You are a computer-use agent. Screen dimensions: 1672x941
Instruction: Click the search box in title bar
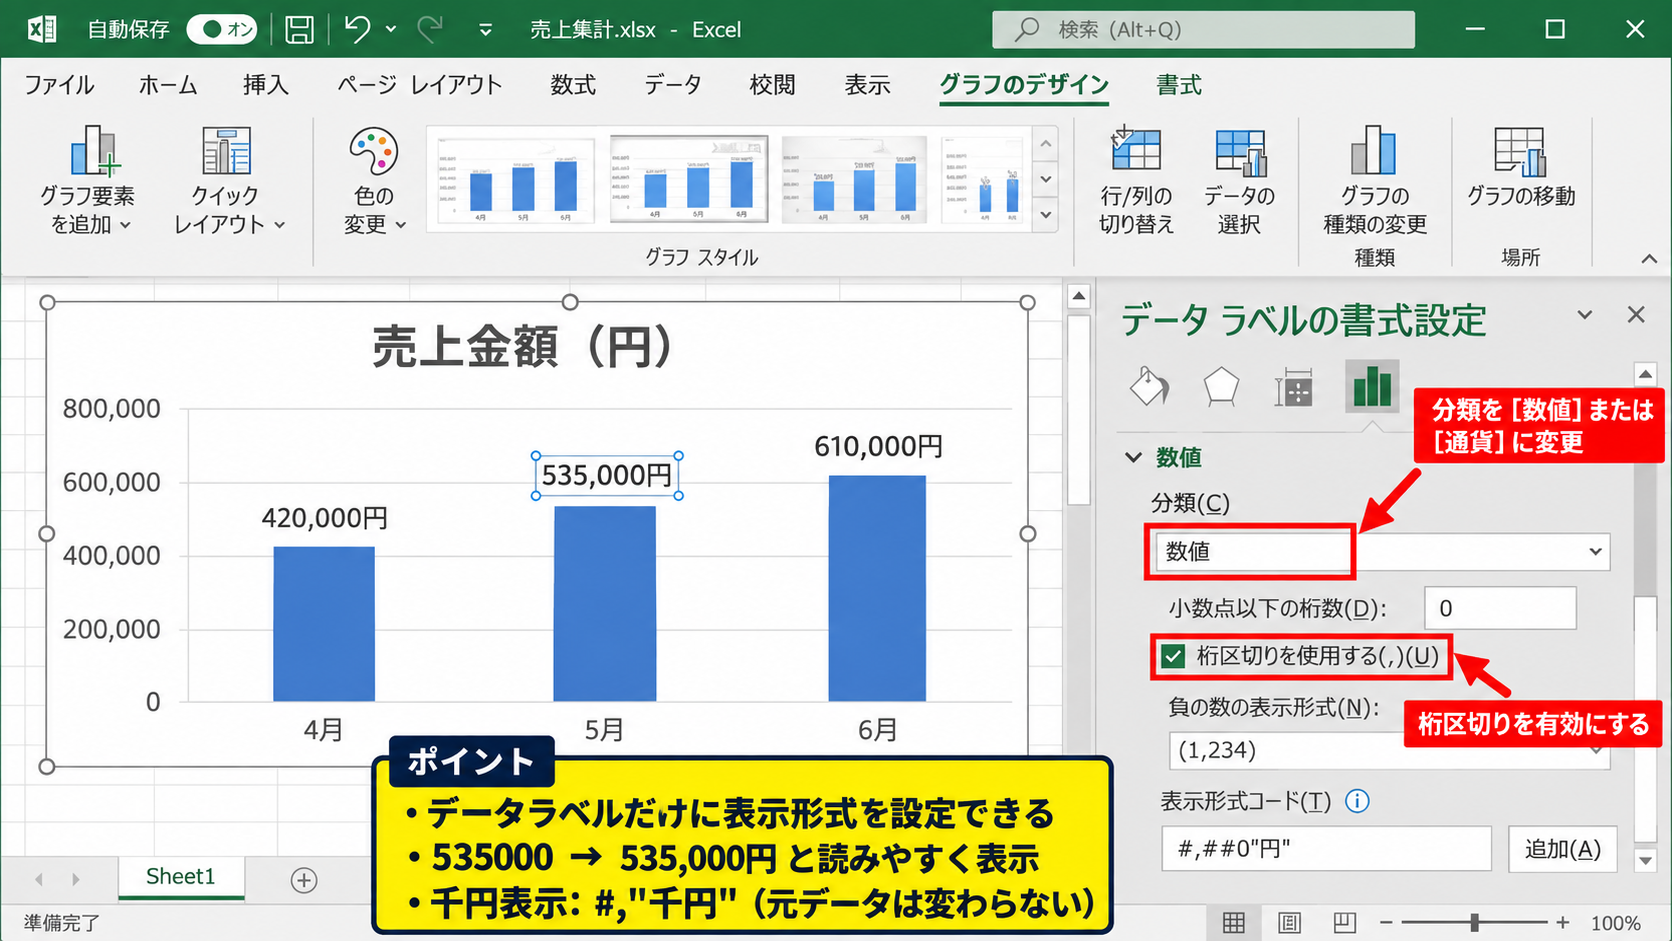click(1203, 30)
